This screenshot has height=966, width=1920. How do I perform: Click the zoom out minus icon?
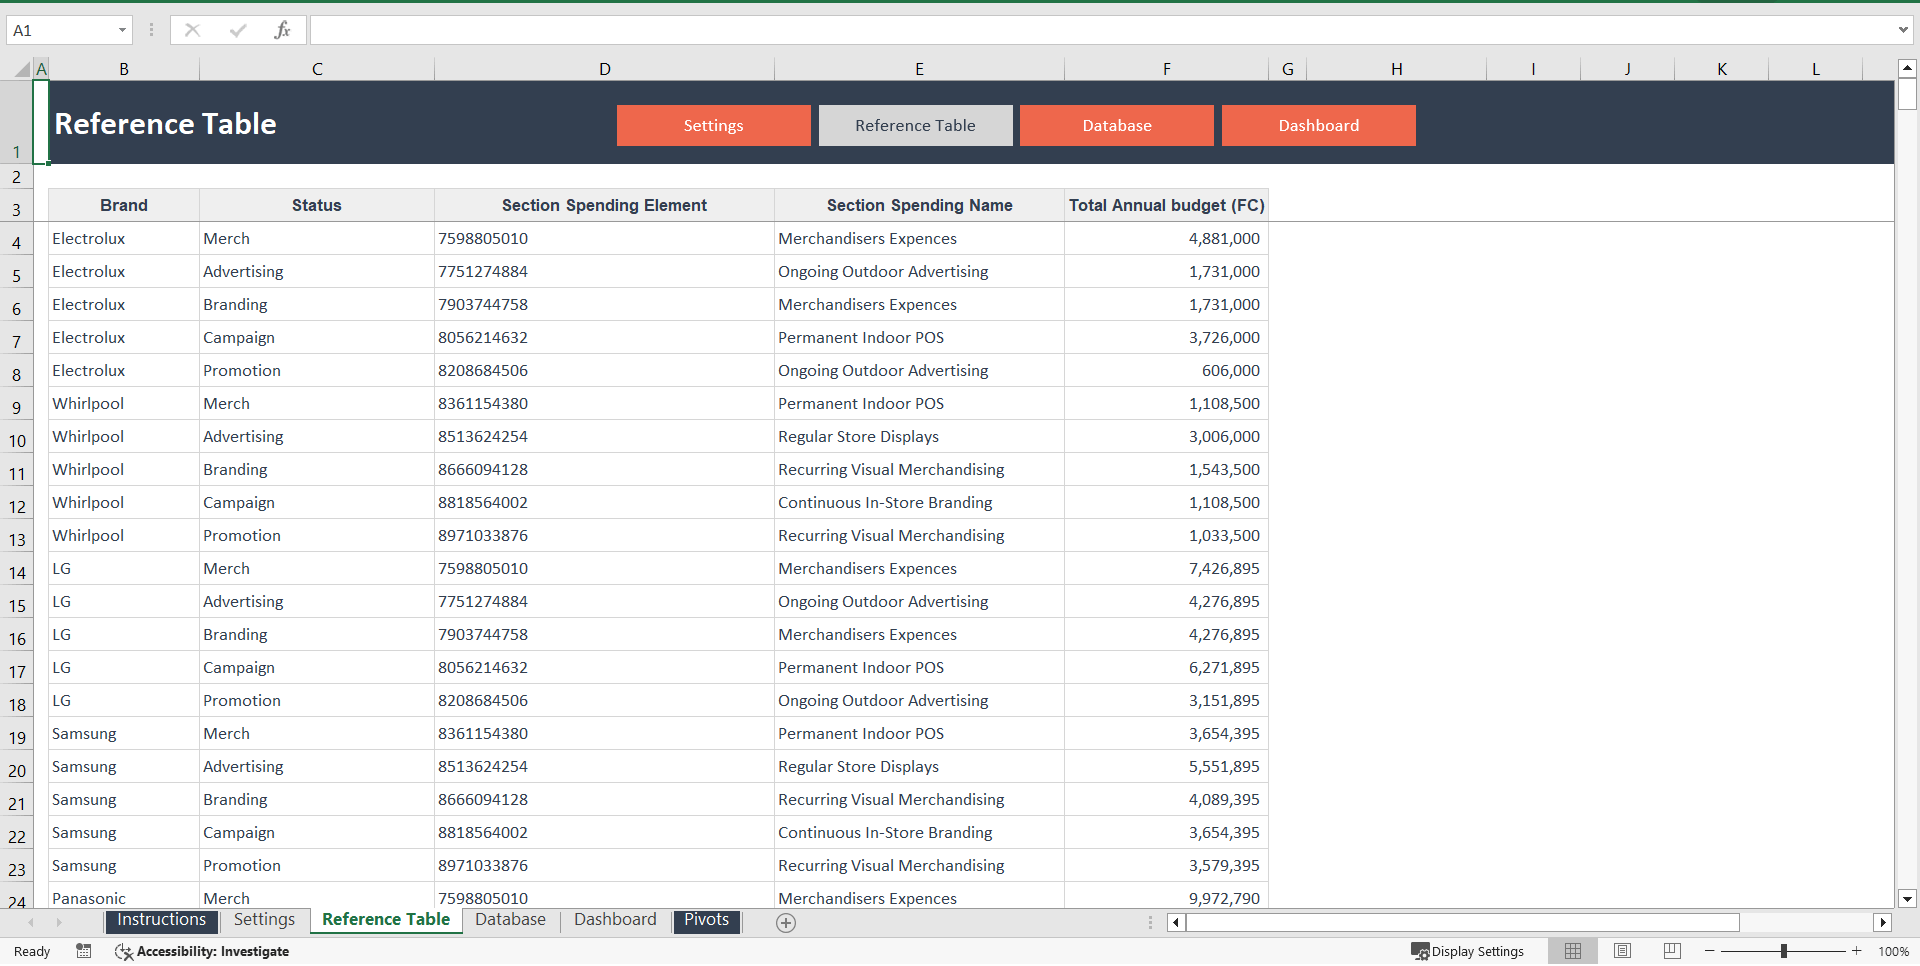pyautogui.click(x=1710, y=951)
